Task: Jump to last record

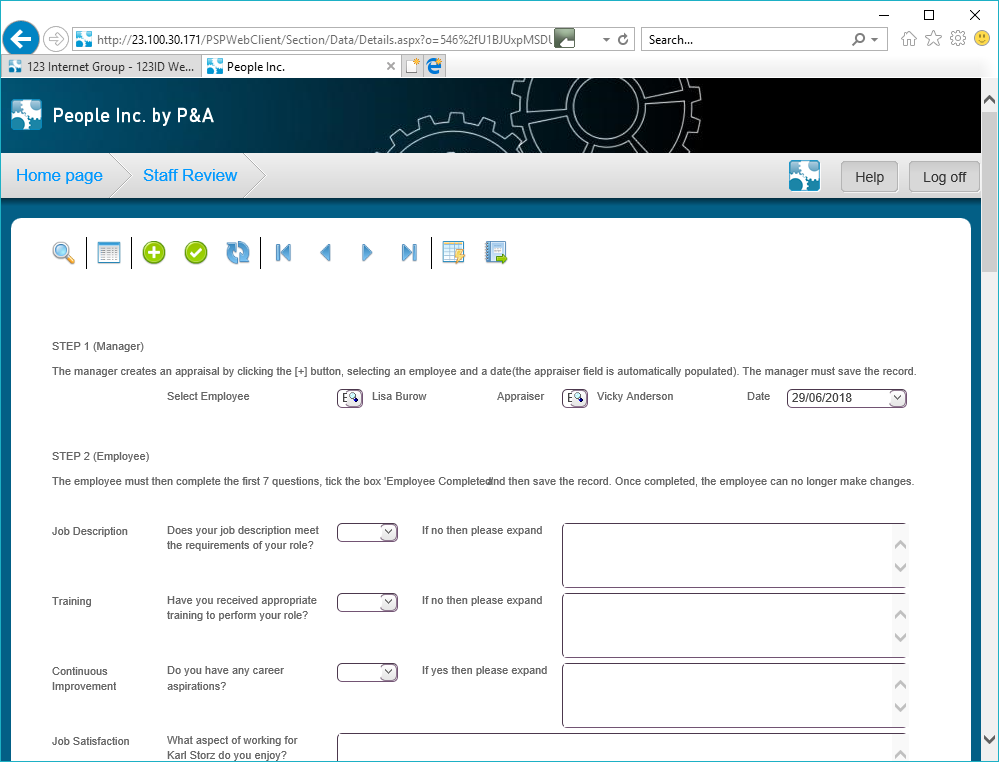Action: tap(409, 253)
